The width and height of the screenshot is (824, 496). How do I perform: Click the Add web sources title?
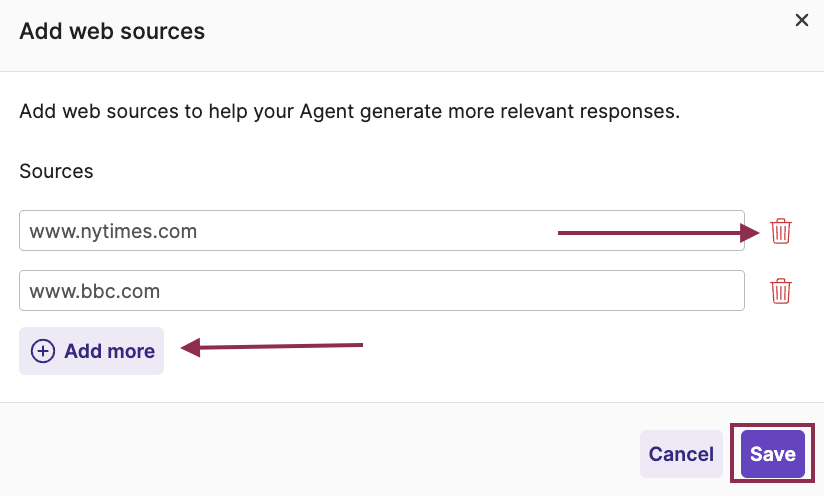[112, 31]
